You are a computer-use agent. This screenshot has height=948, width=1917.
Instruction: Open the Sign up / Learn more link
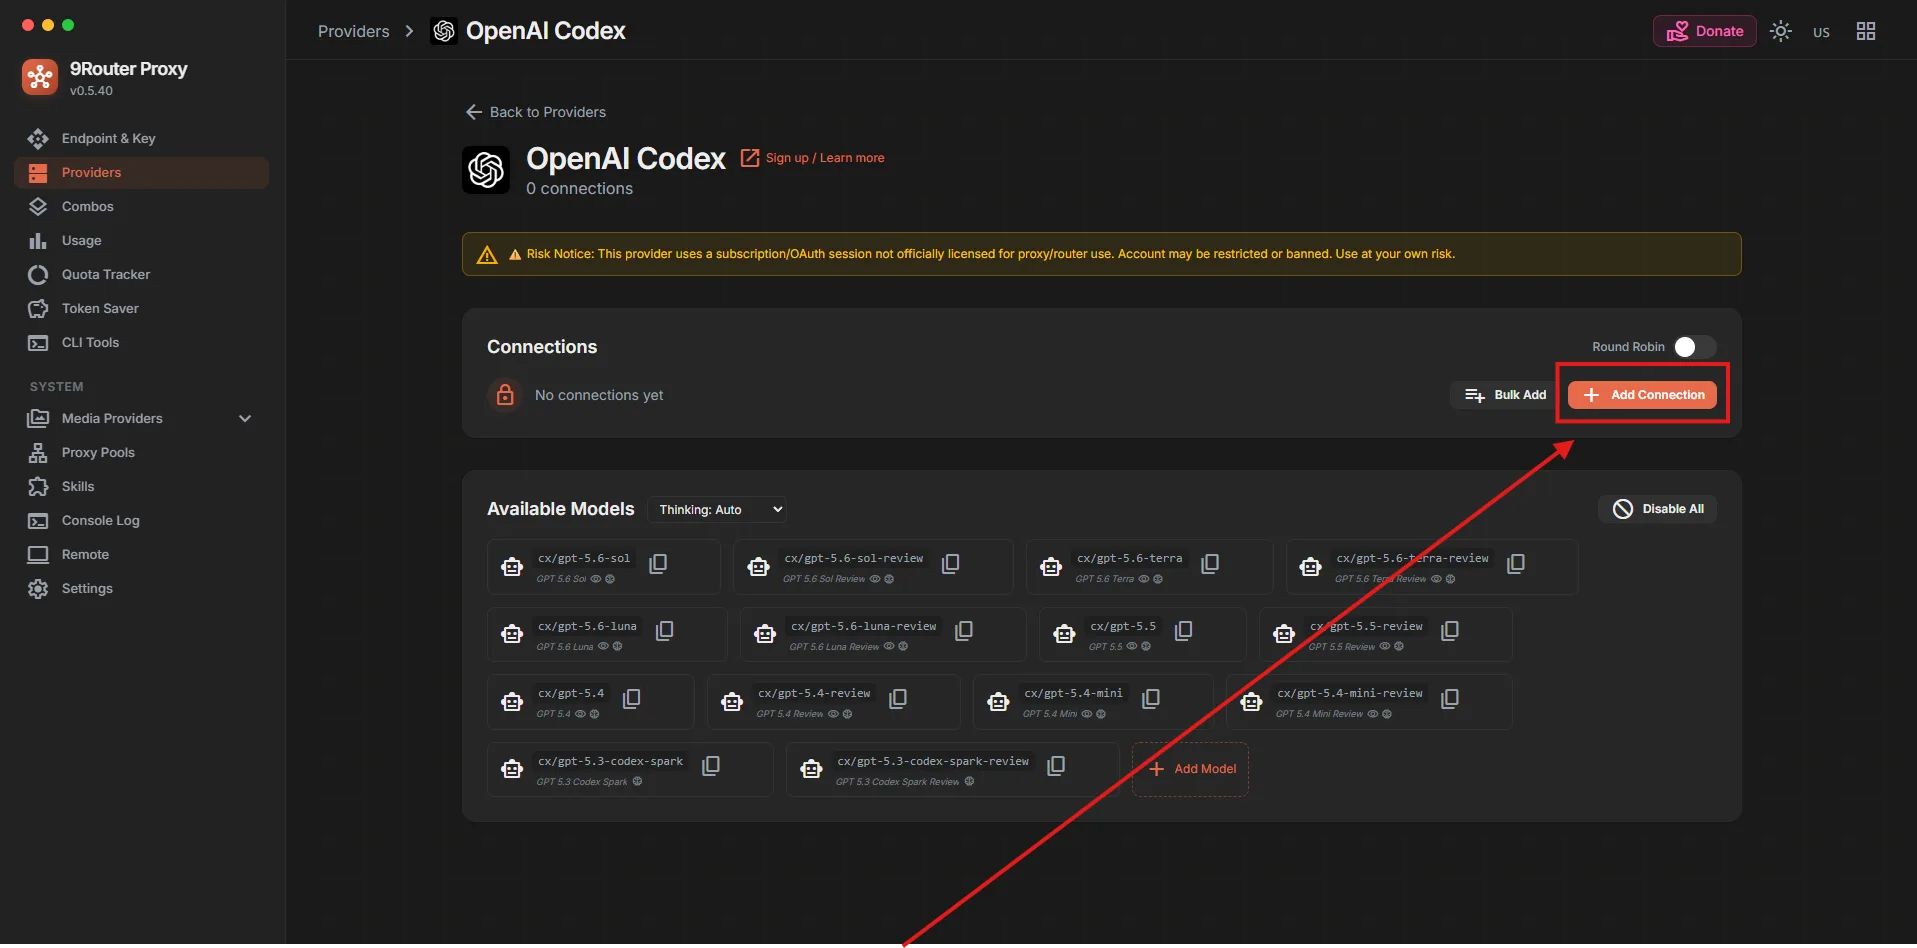coord(812,158)
